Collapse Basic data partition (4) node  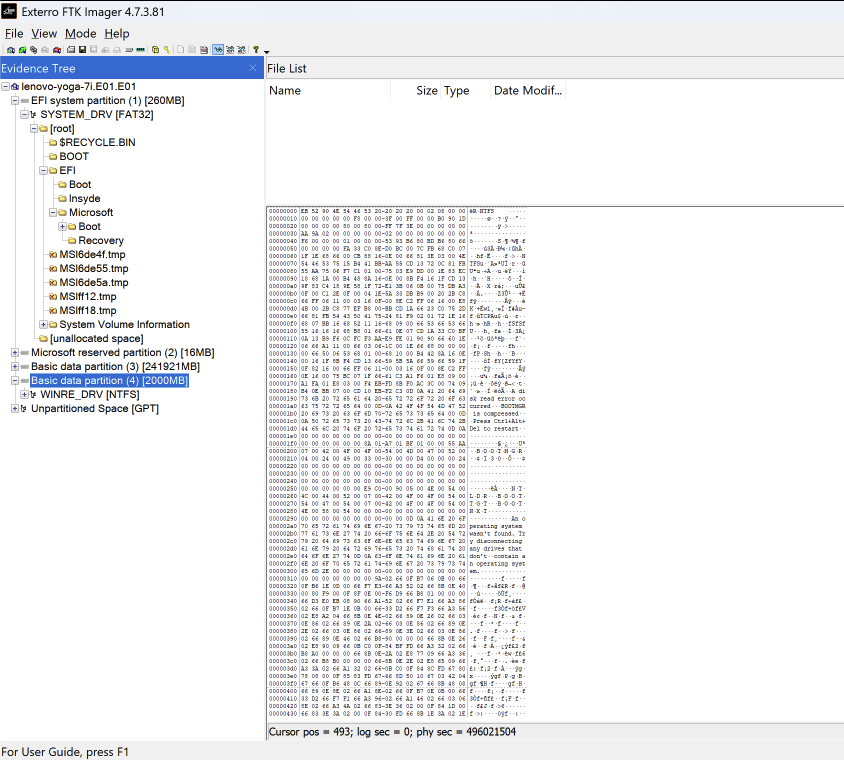coord(15,380)
